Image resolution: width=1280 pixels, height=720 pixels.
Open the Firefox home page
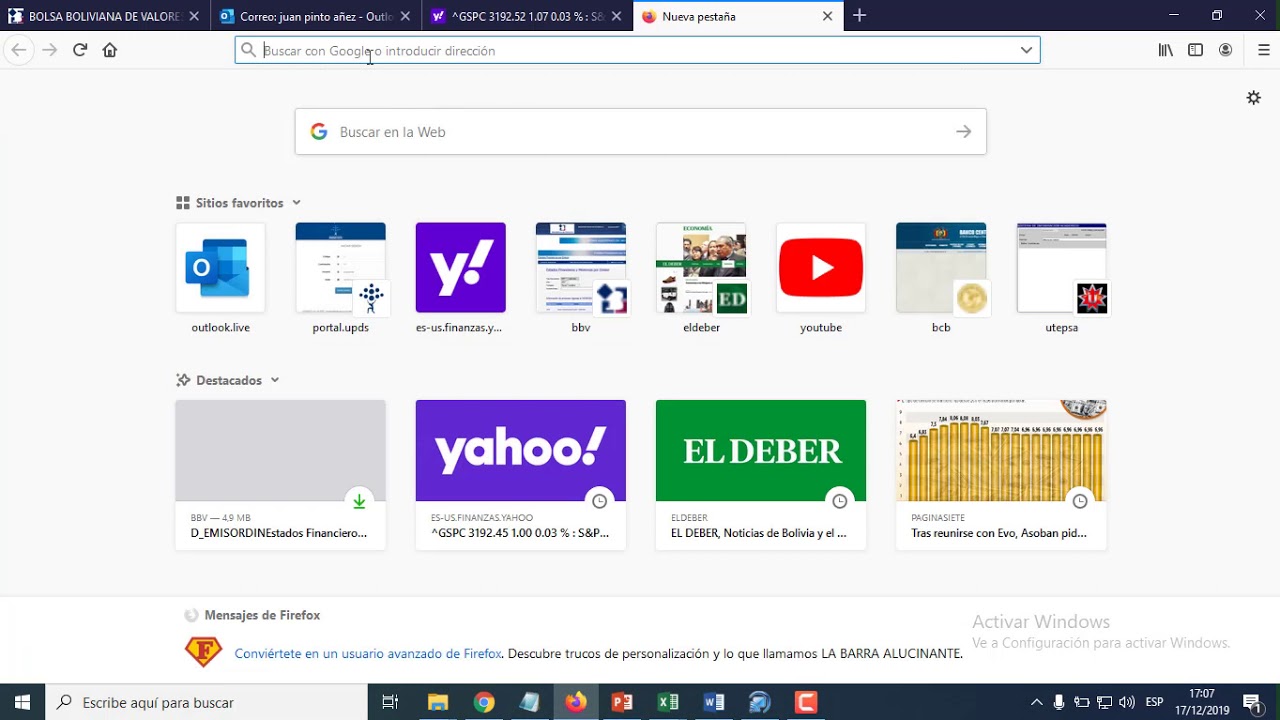(x=110, y=50)
